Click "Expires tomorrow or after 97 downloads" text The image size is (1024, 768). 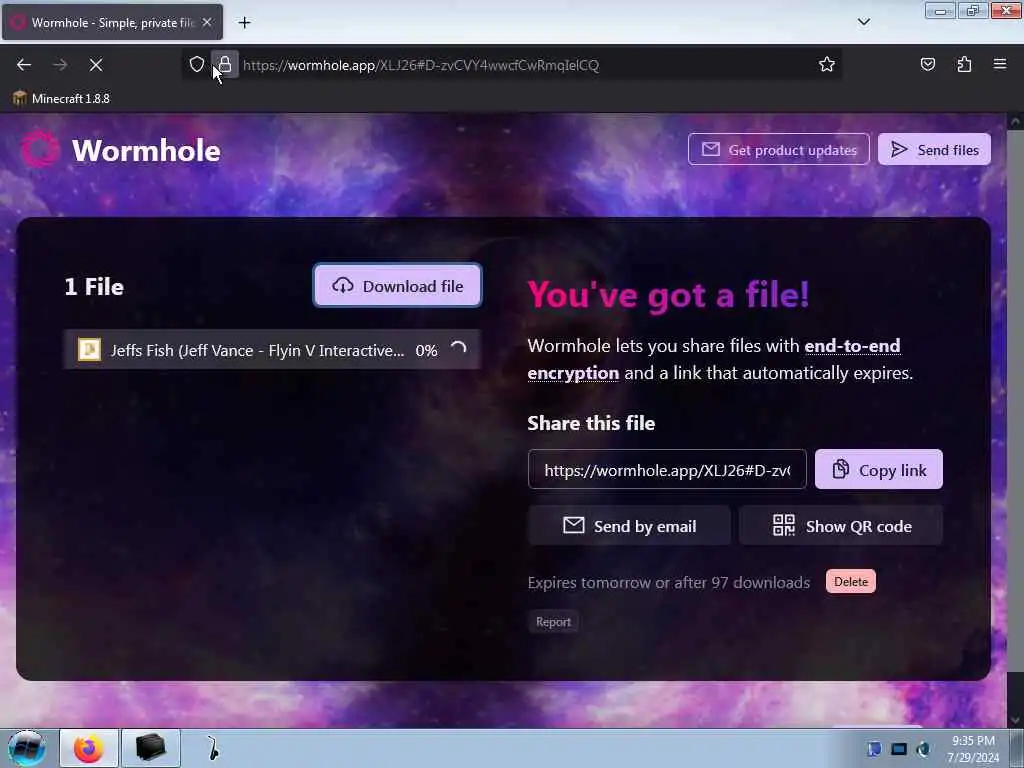click(x=669, y=582)
